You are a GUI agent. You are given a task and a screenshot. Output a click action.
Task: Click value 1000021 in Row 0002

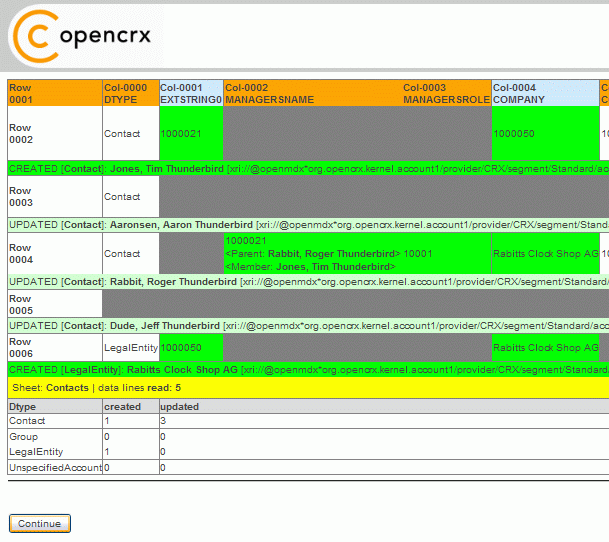pyautogui.click(x=181, y=134)
